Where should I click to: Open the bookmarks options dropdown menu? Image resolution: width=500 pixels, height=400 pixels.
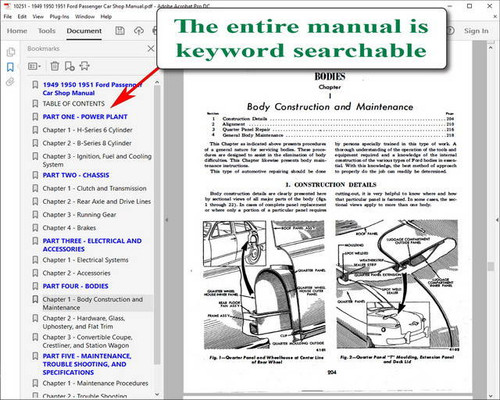(34, 66)
